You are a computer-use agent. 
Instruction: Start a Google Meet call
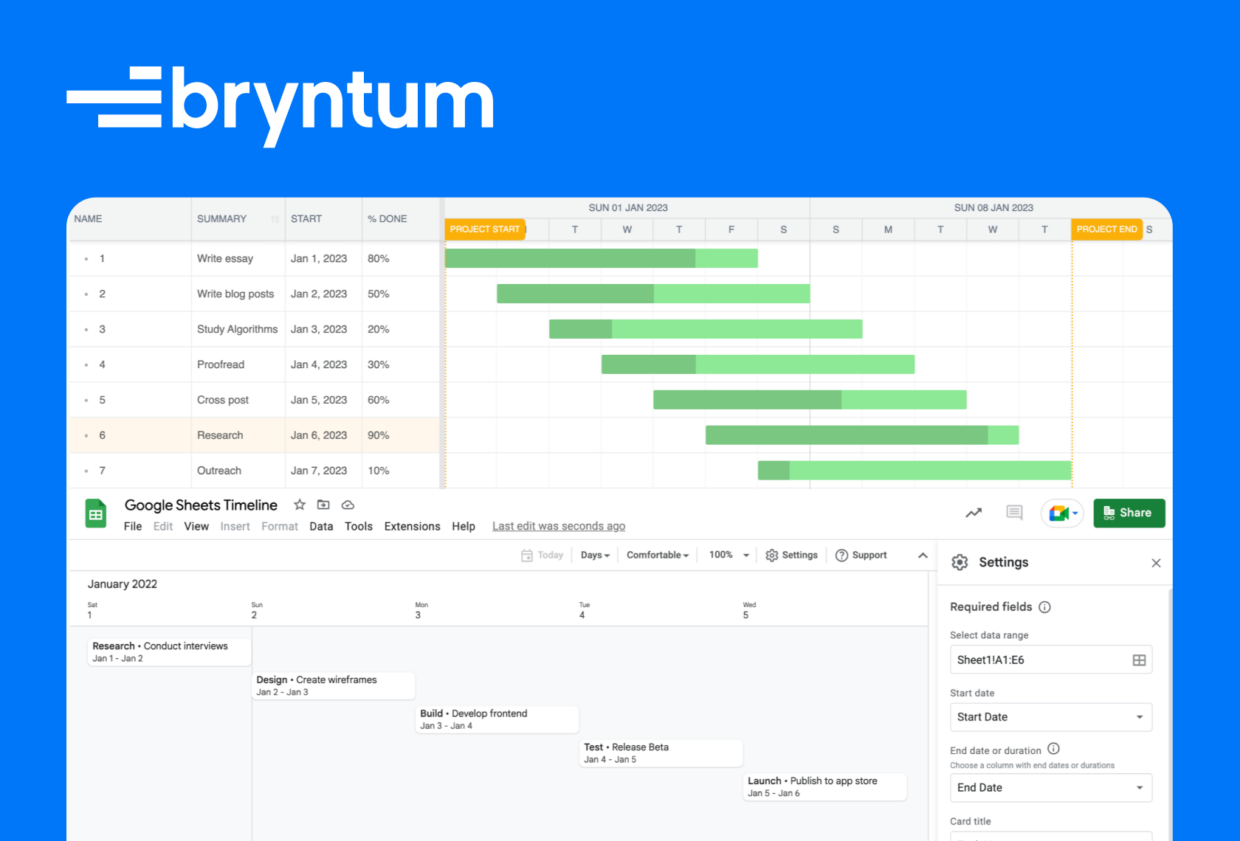(x=1061, y=513)
